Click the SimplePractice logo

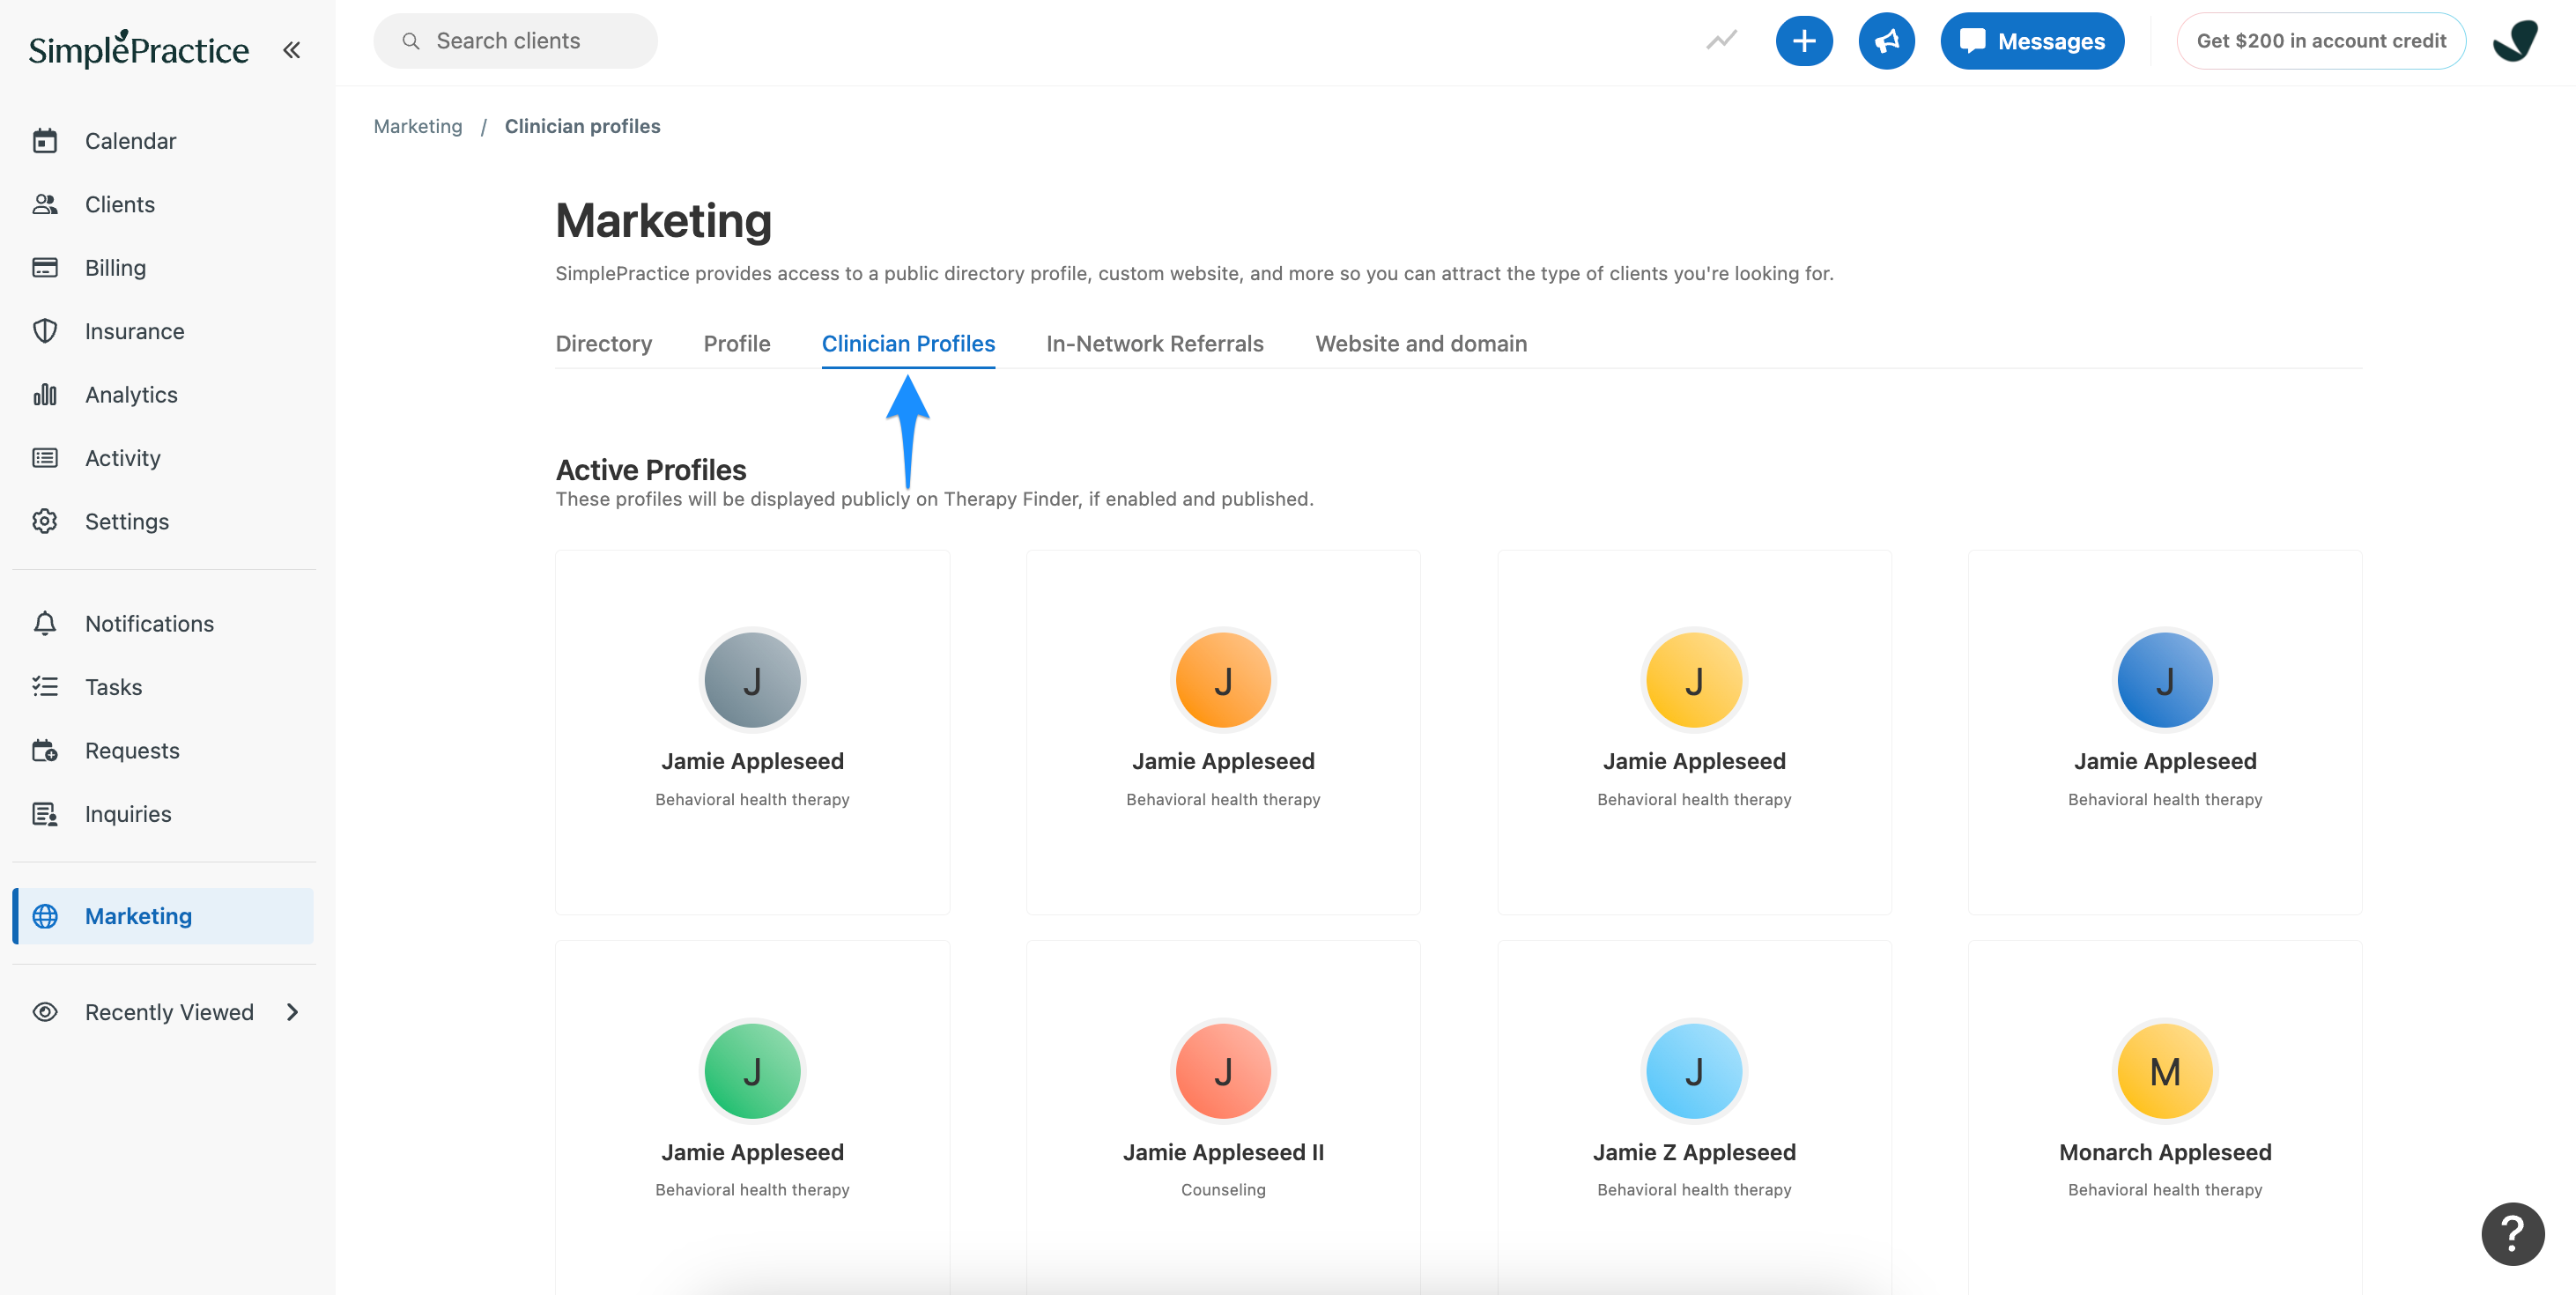pos(139,49)
